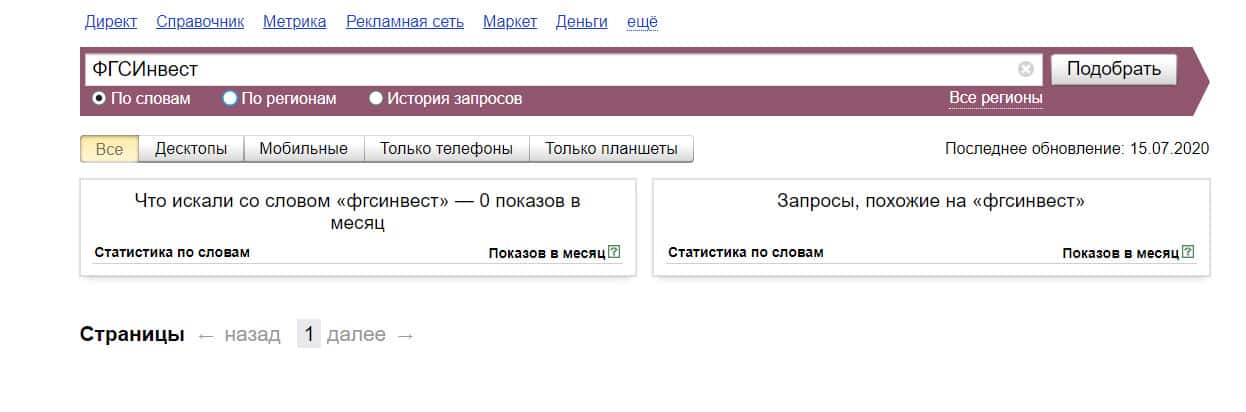Select the "По регионам" radio option

pos(230,99)
